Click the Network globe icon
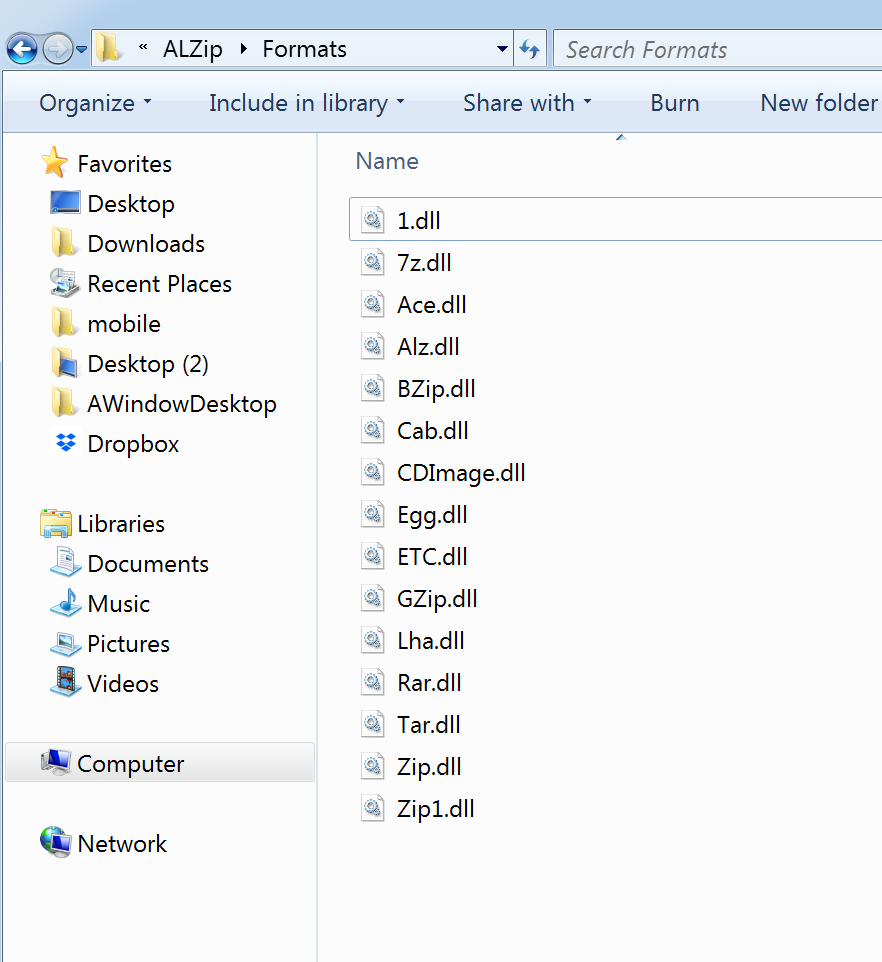 click(x=56, y=842)
